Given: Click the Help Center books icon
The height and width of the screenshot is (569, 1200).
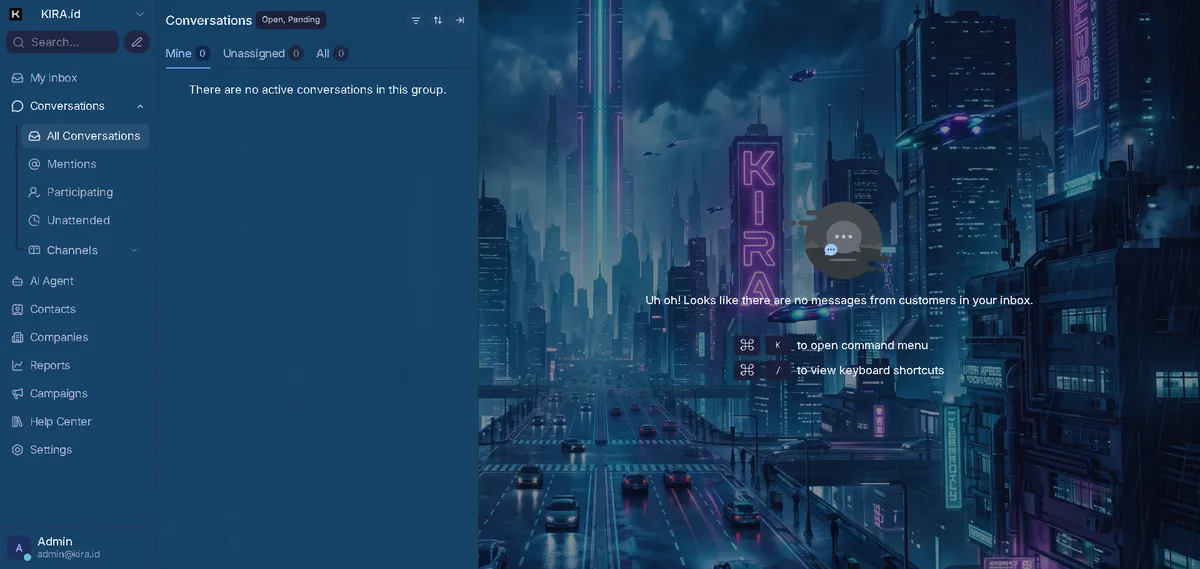Looking at the screenshot, I should tap(17, 421).
